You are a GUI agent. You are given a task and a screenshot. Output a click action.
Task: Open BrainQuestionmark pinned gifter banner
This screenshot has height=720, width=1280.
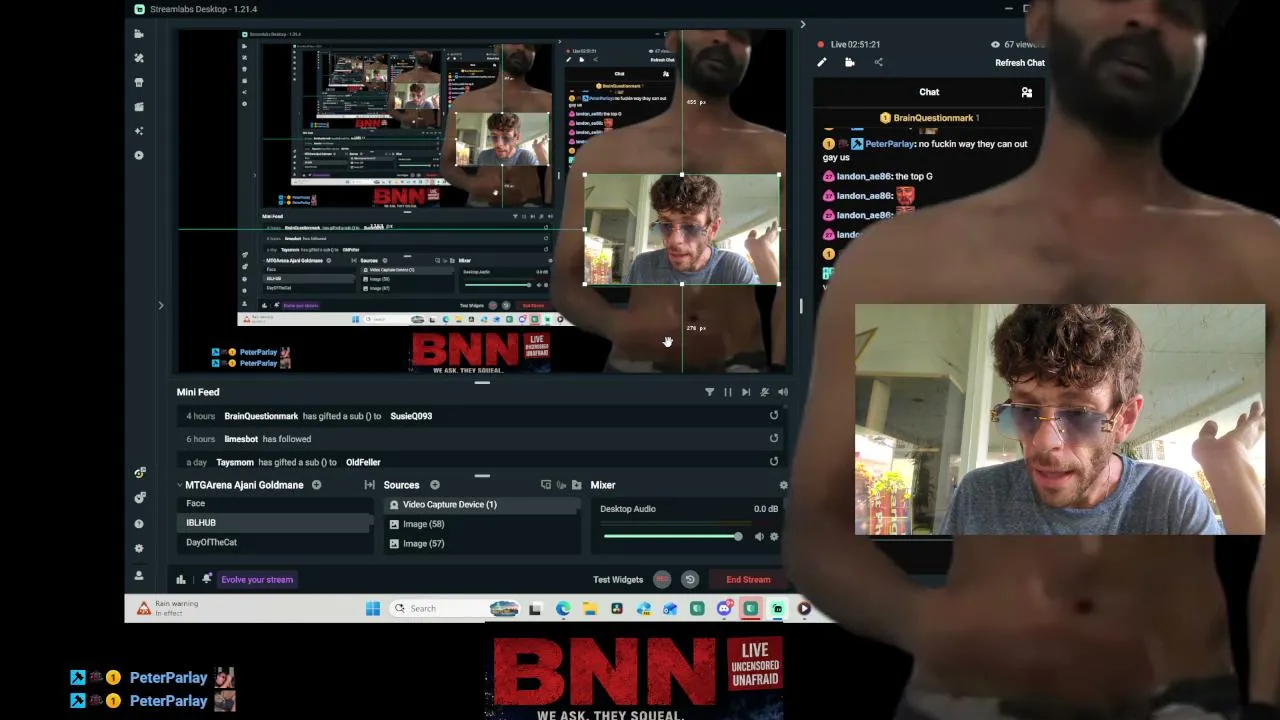(929, 118)
